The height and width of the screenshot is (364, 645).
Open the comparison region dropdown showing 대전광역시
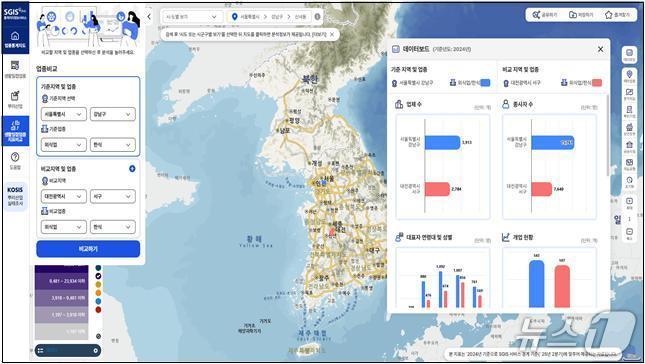pyautogui.click(x=64, y=196)
